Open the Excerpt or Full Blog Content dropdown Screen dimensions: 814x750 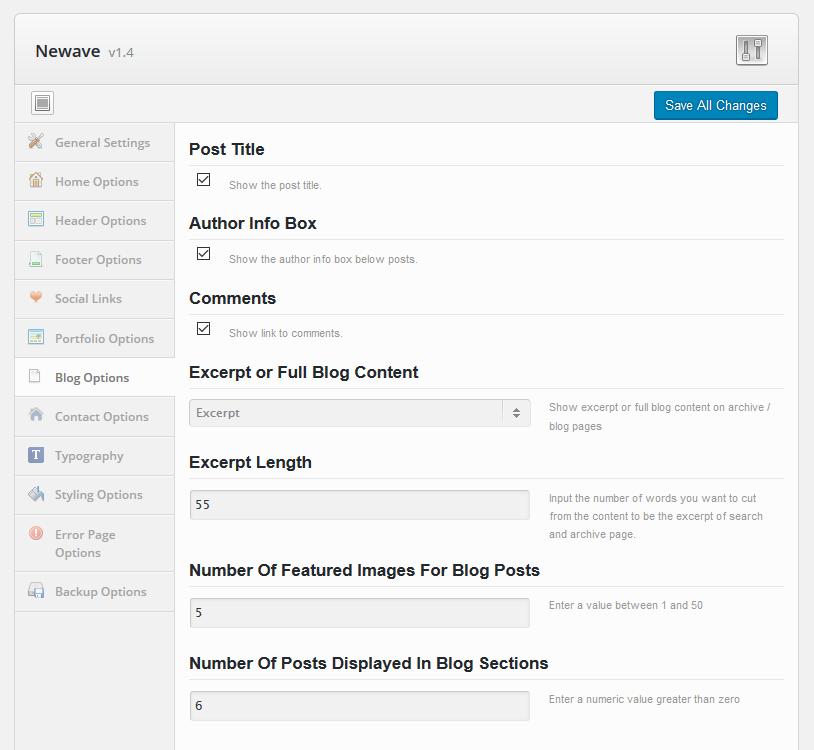click(x=360, y=413)
